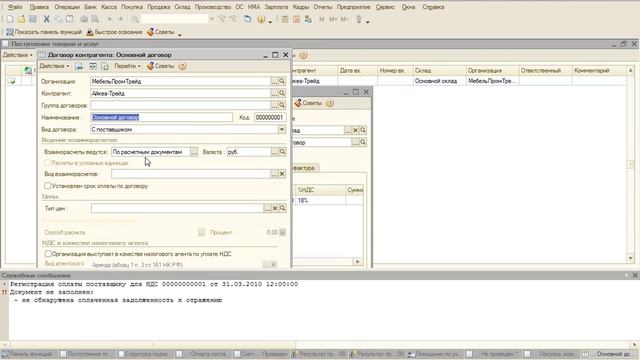
Task: Open the magnifier lookup for 'Тип цен' field
Action: tap(282, 208)
